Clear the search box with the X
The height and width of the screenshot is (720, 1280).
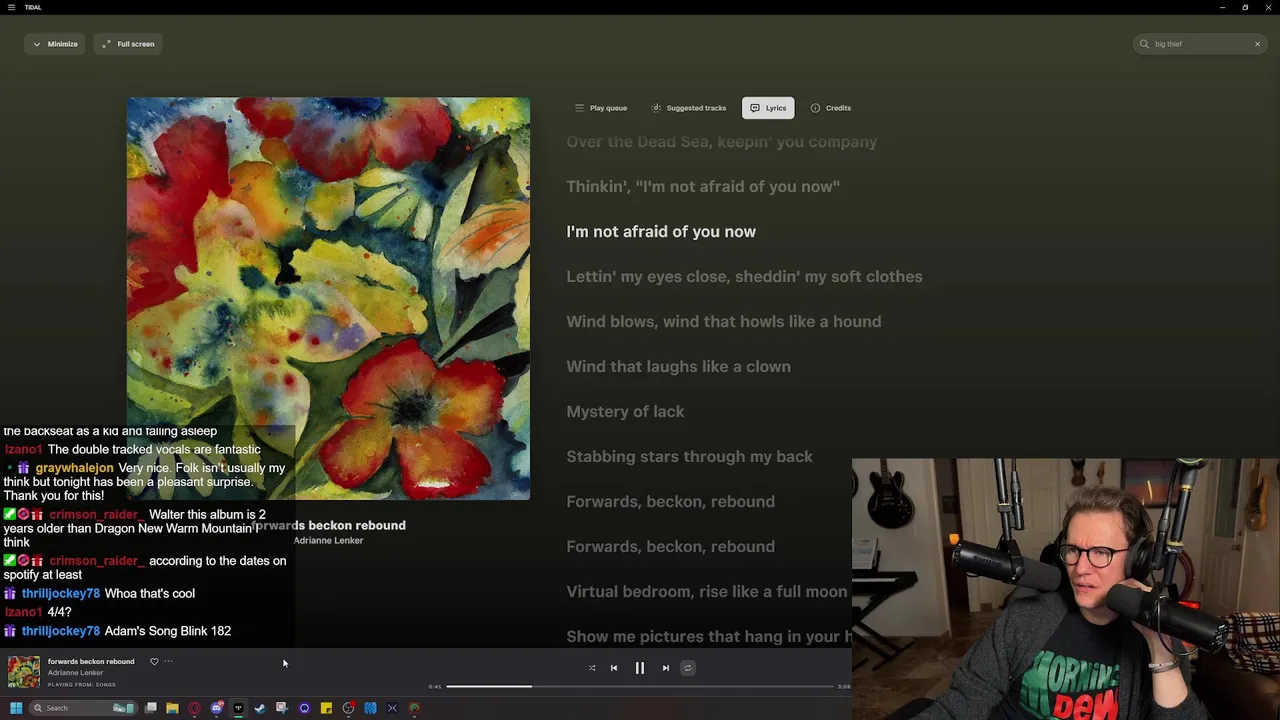[x=1257, y=44]
